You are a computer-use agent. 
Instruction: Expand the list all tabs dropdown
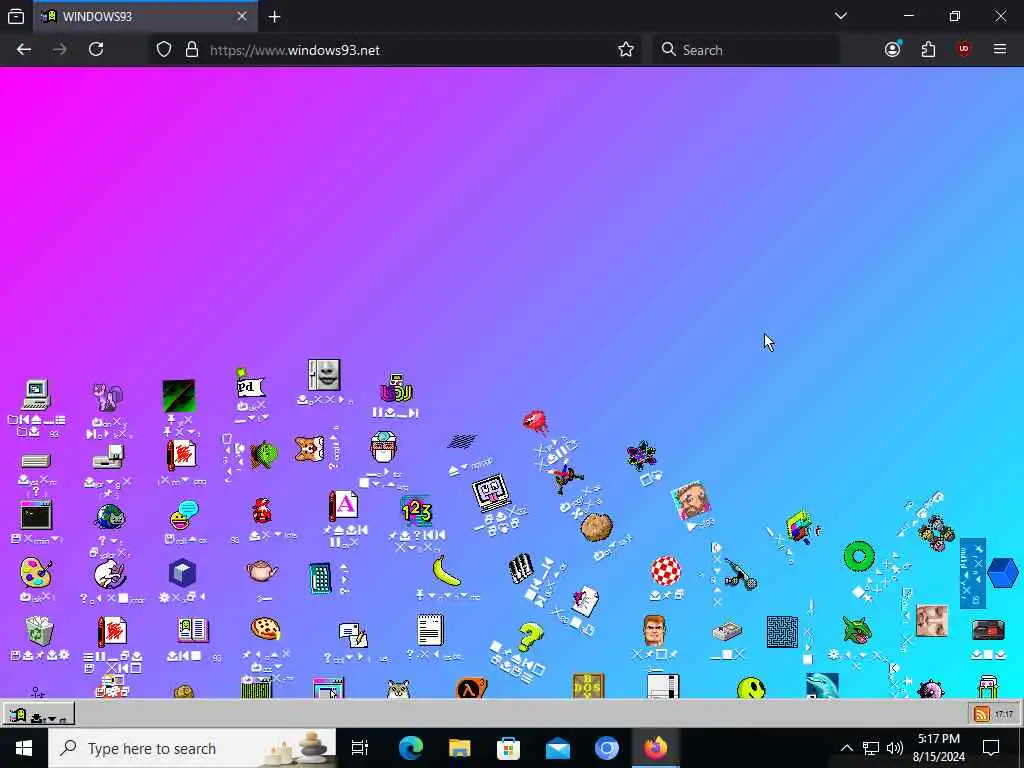[x=840, y=16]
